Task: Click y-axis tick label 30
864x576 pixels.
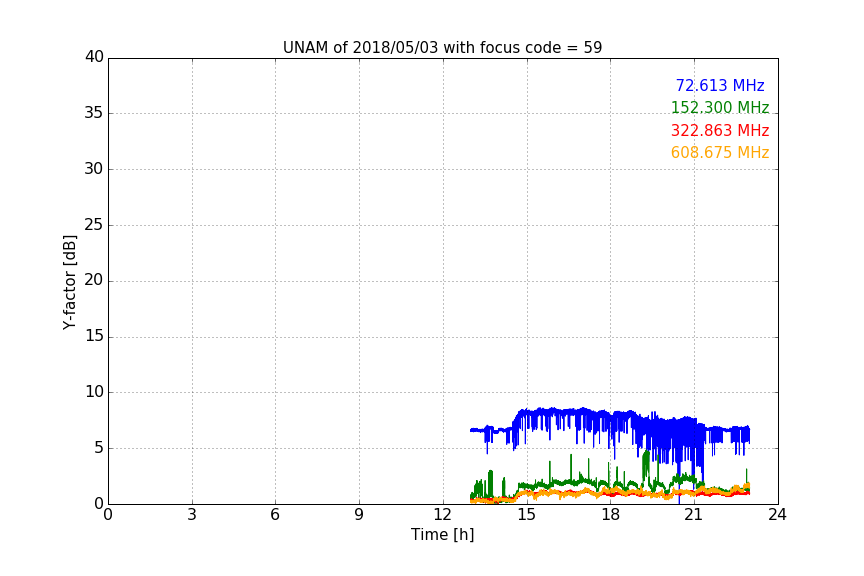Action: (x=94, y=169)
